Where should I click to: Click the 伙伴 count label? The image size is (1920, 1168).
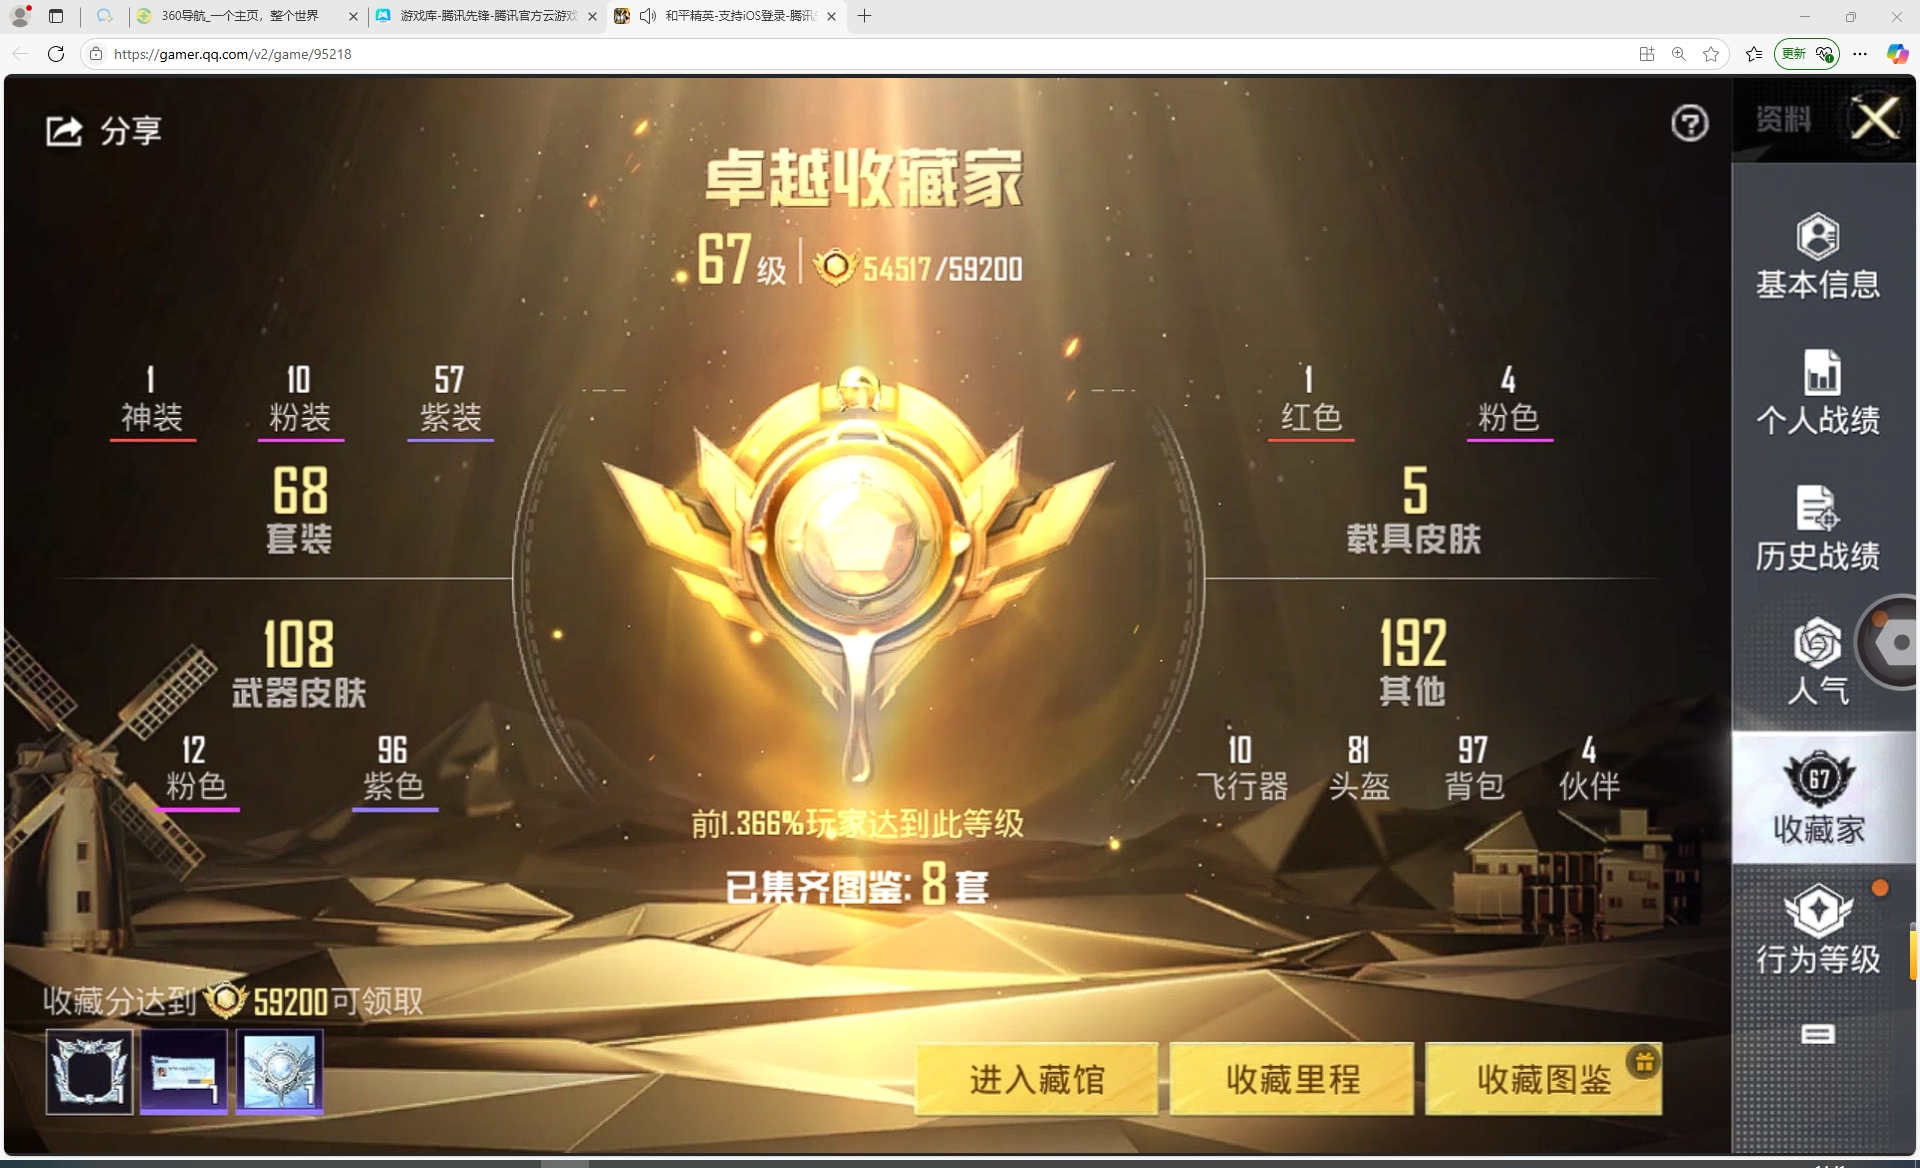pyautogui.click(x=1589, y=768)
